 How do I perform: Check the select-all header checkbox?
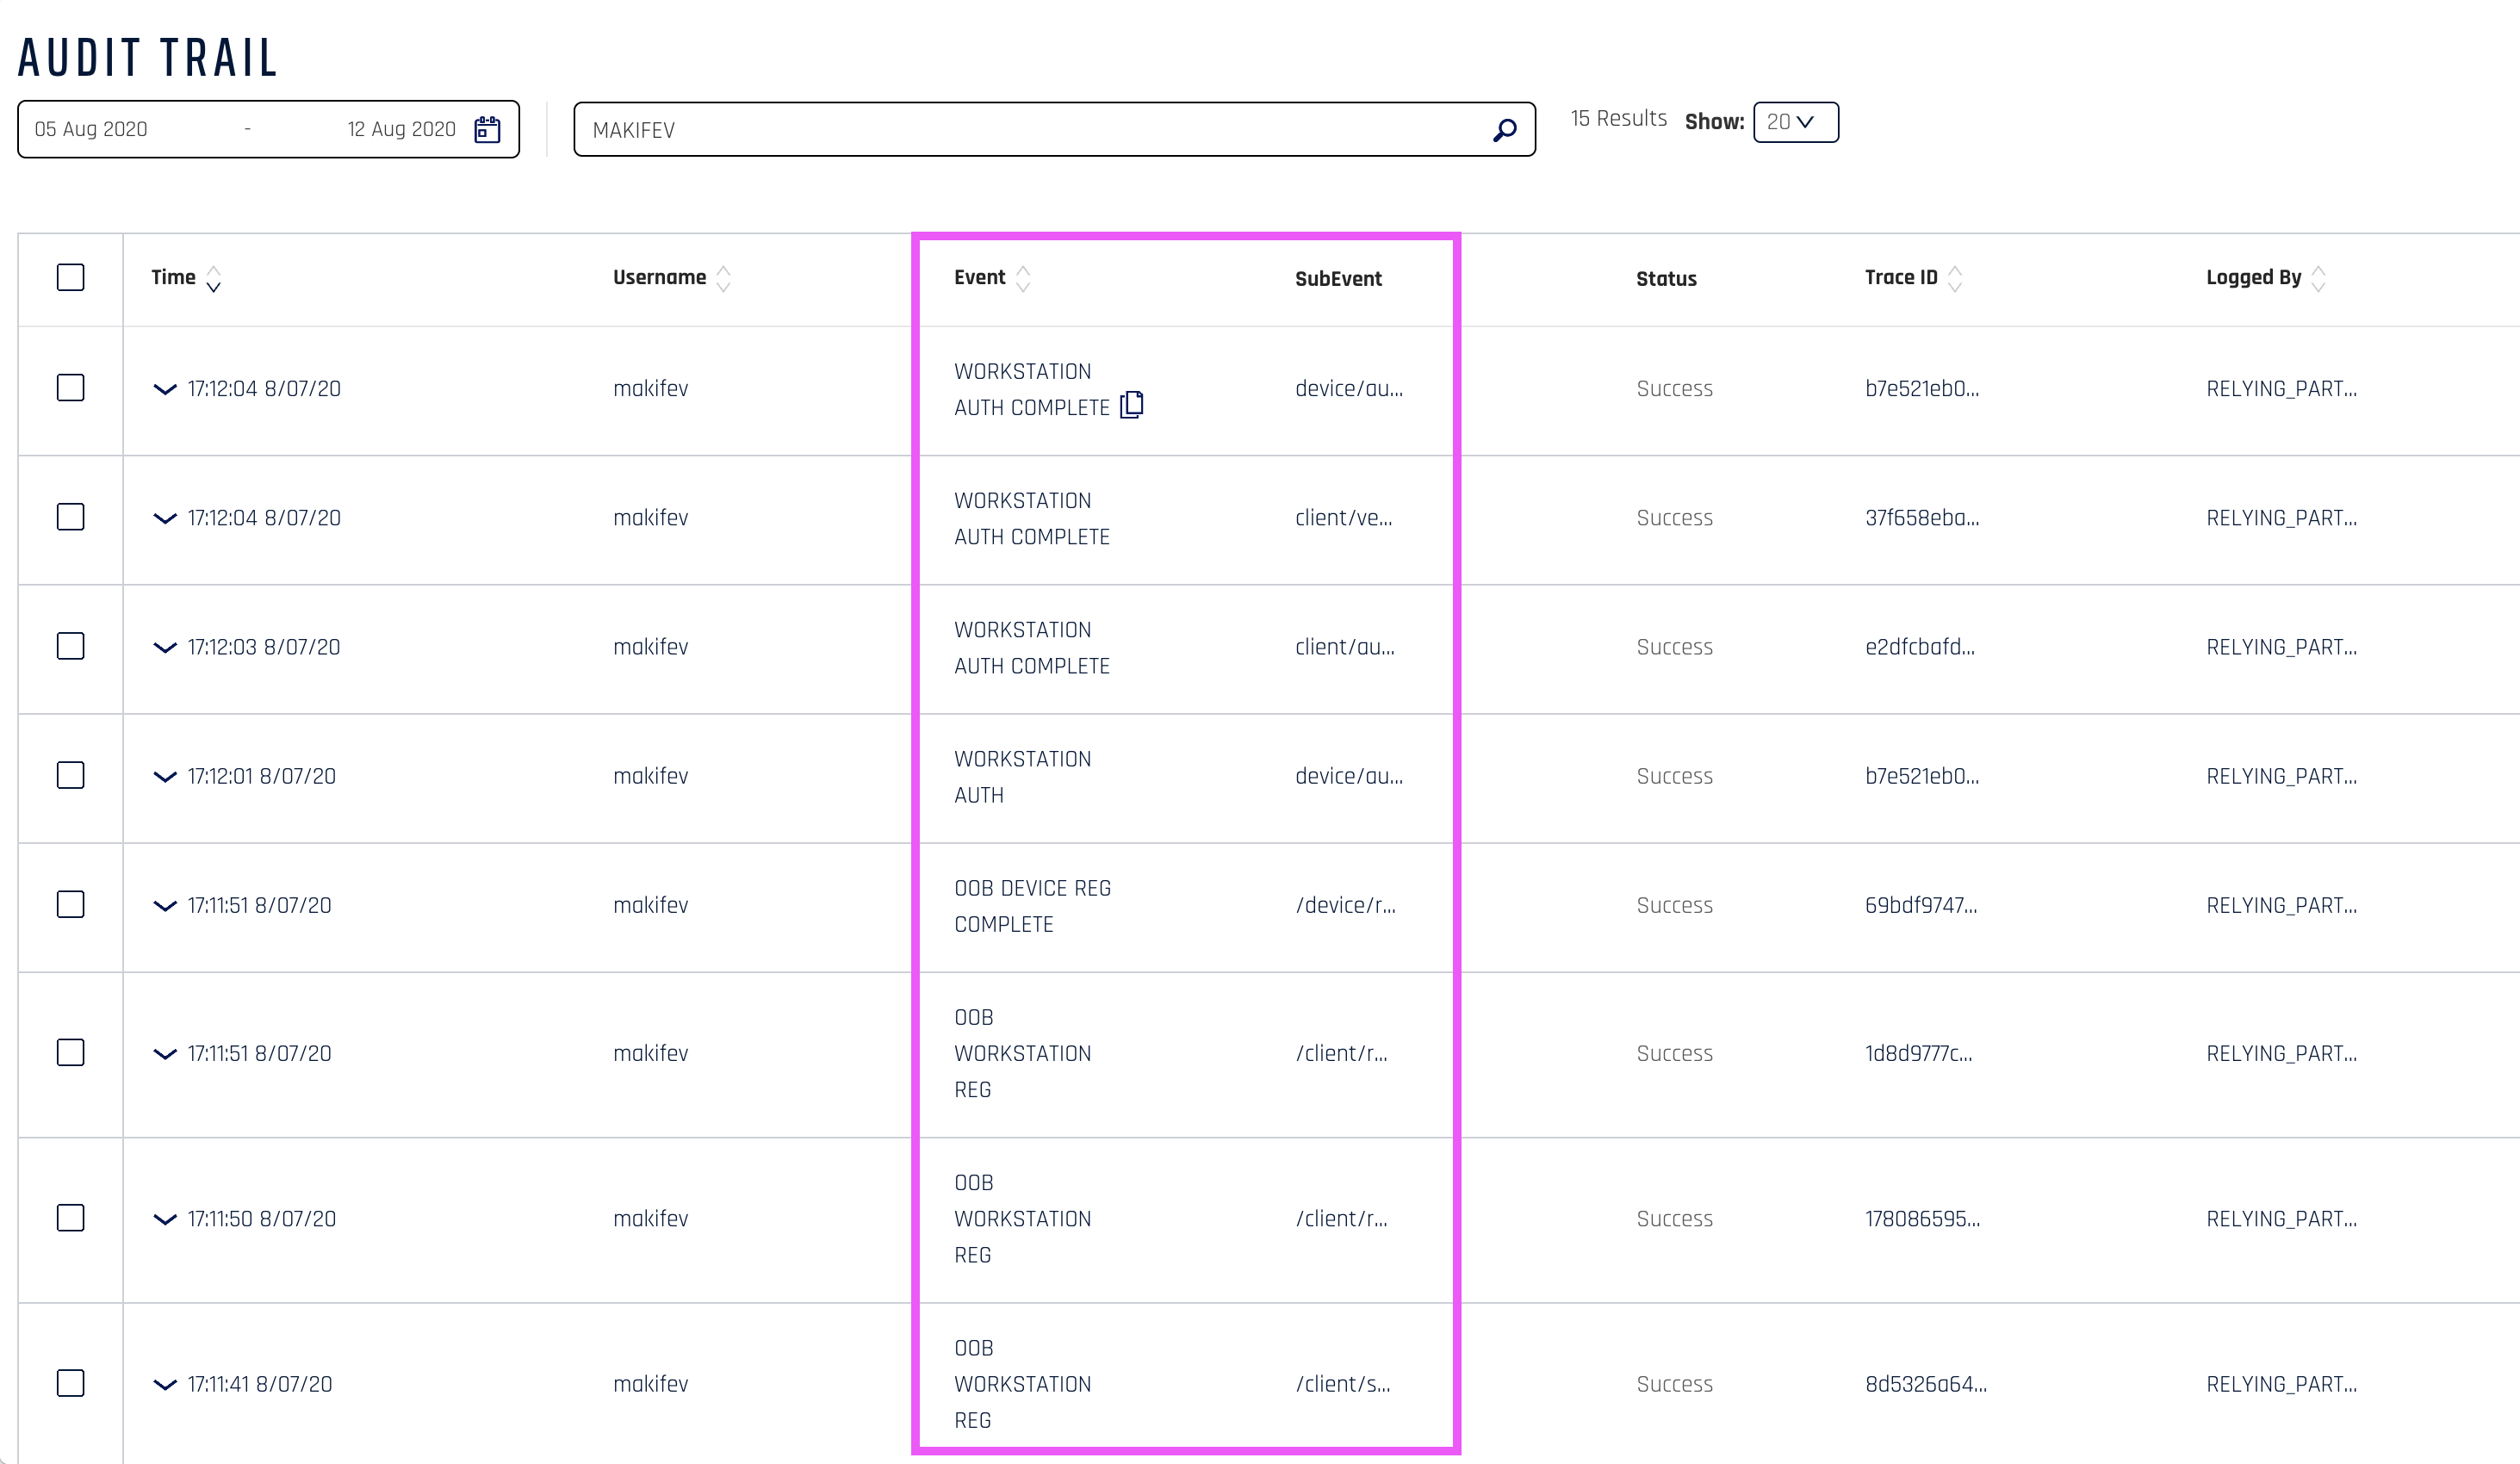pyautogui.click(x=70, y=277)
